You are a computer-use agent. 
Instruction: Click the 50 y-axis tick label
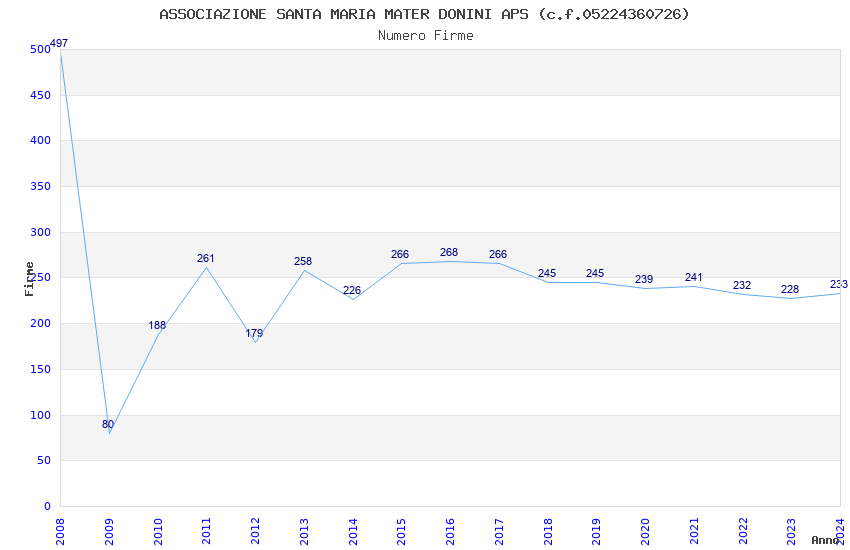click(44, 461)
